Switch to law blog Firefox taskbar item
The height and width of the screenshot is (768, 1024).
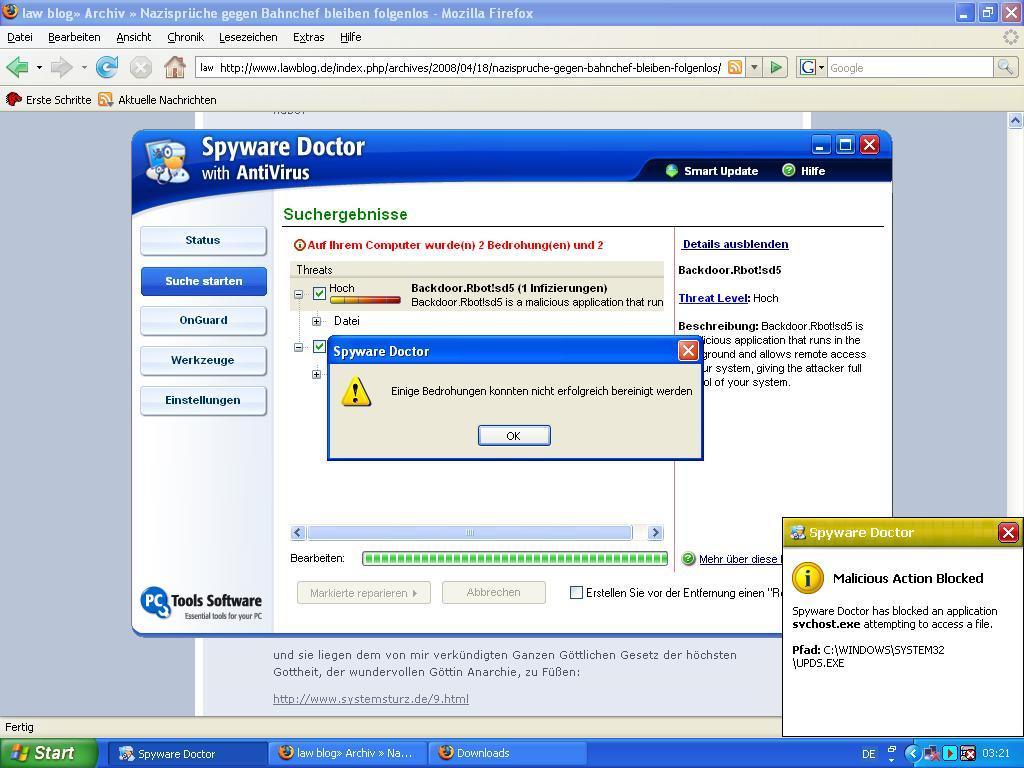click(x=348, y=753)
